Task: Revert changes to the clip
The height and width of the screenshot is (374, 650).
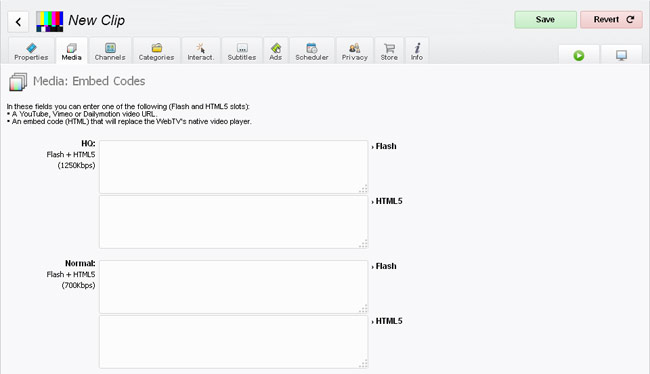Action: (x=611, y=19)
